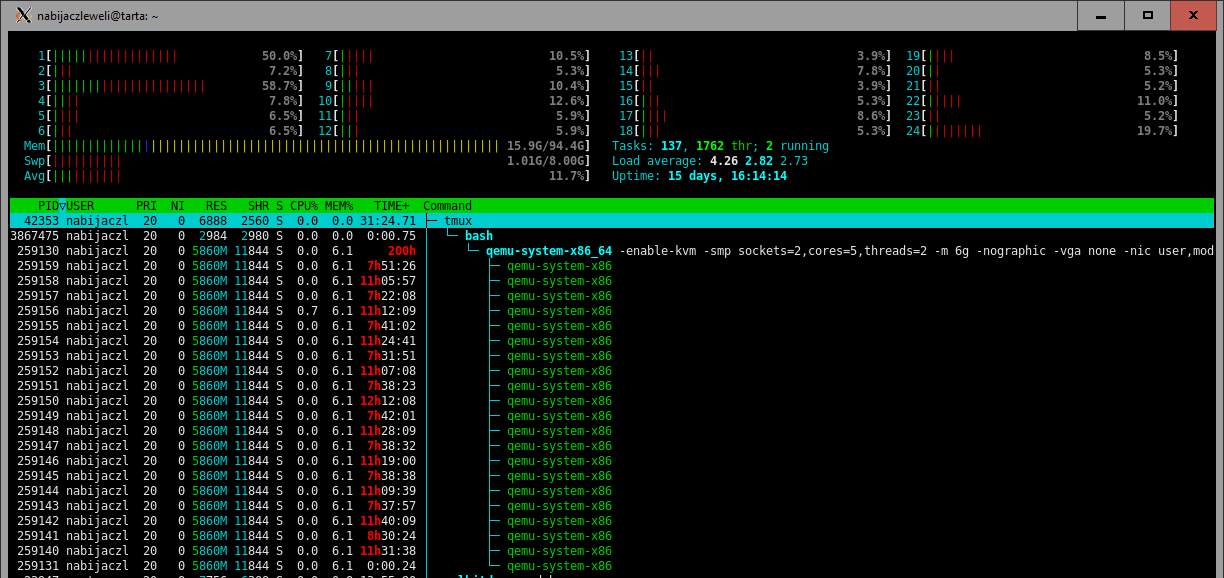Minimize the terminal window
The width and height of the screenshot is (1224, 578).
[1104, 15]
